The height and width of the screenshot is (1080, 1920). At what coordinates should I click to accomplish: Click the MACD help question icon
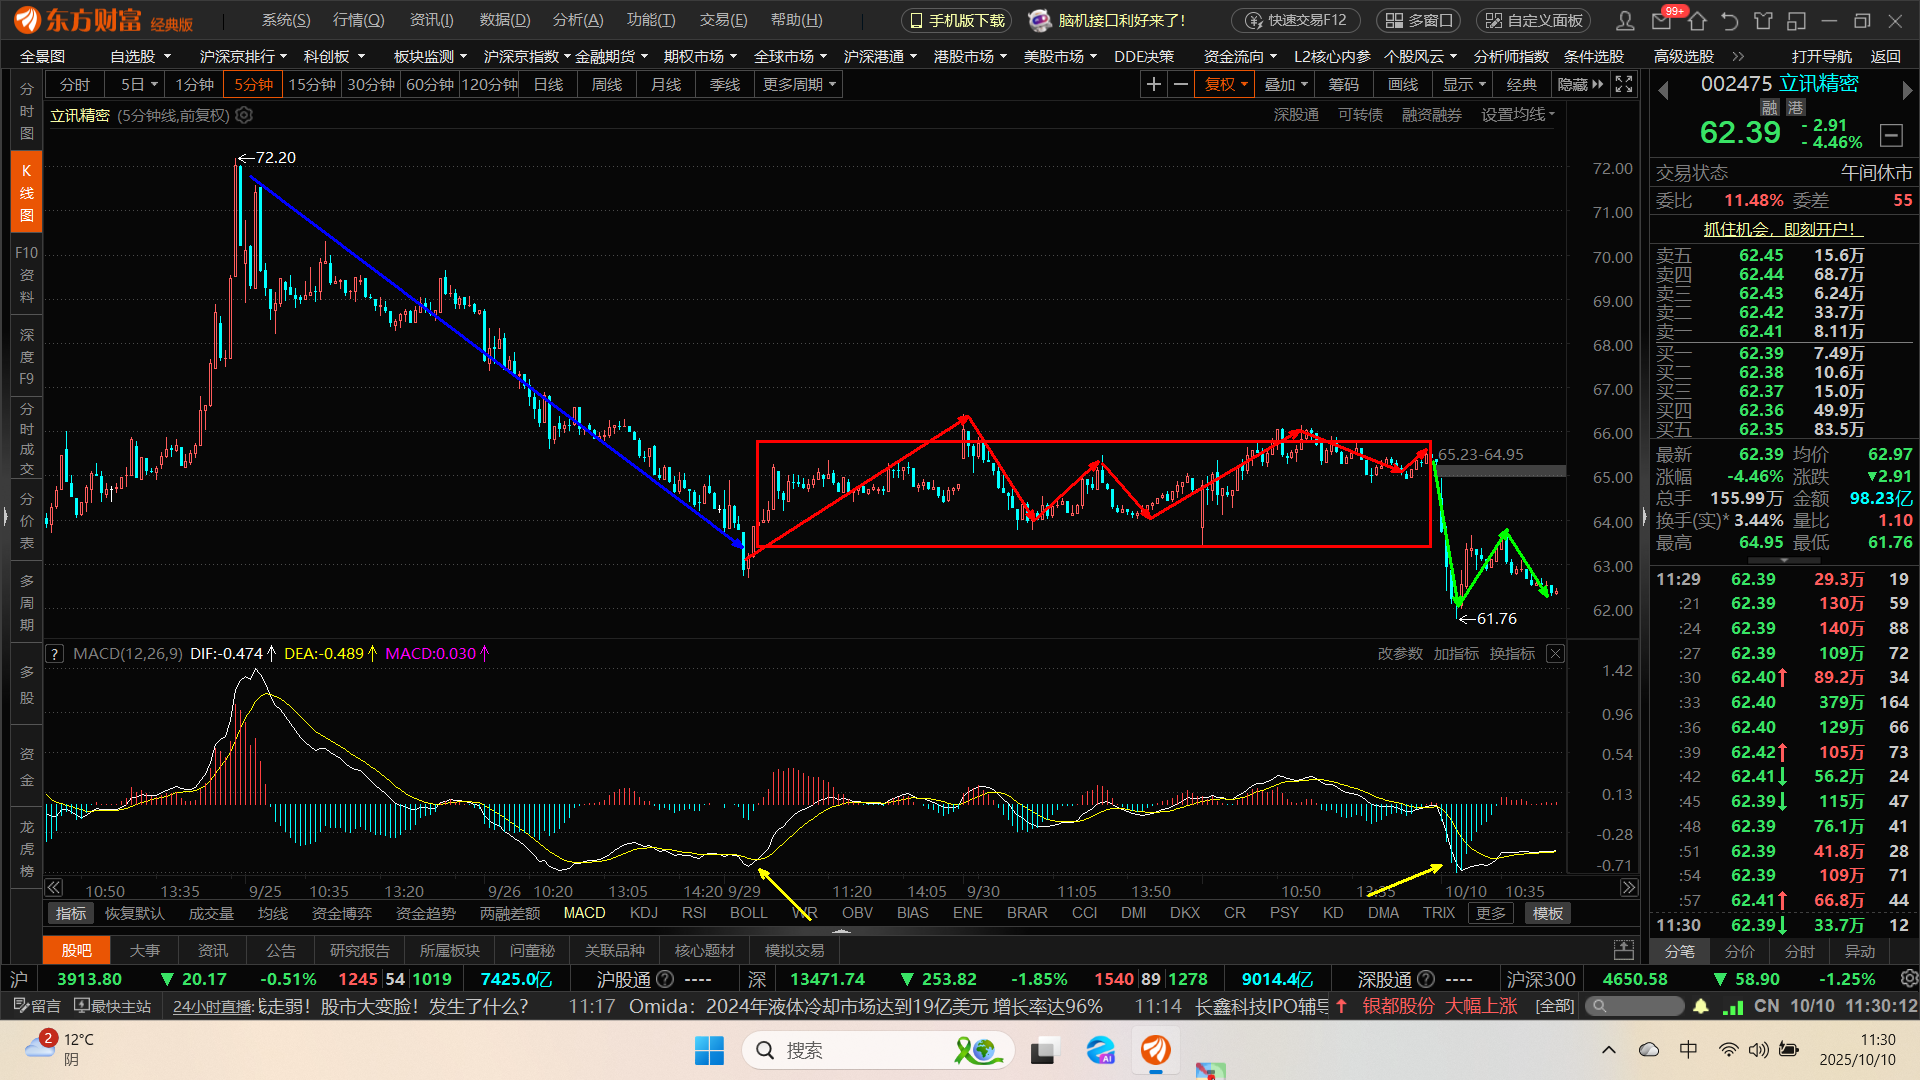coord(55,654)
